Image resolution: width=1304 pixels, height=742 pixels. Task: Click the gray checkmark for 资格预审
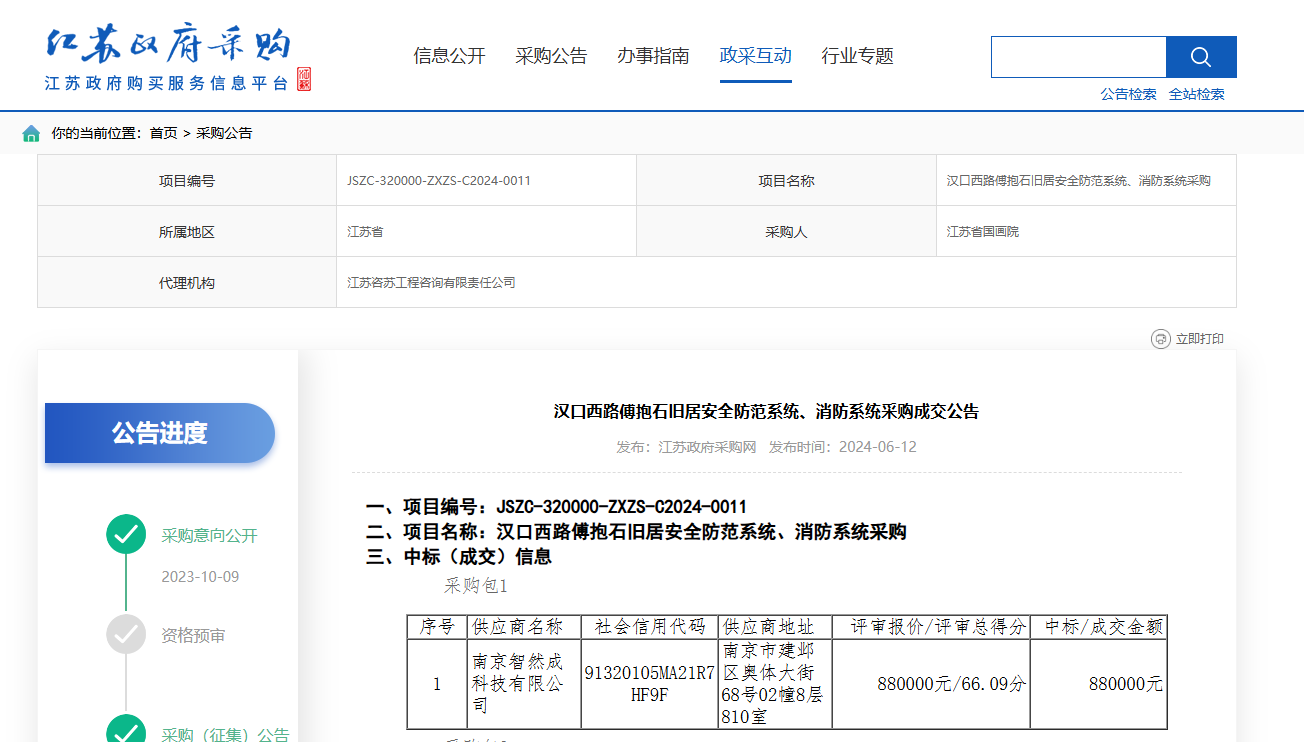click(126, 634)
